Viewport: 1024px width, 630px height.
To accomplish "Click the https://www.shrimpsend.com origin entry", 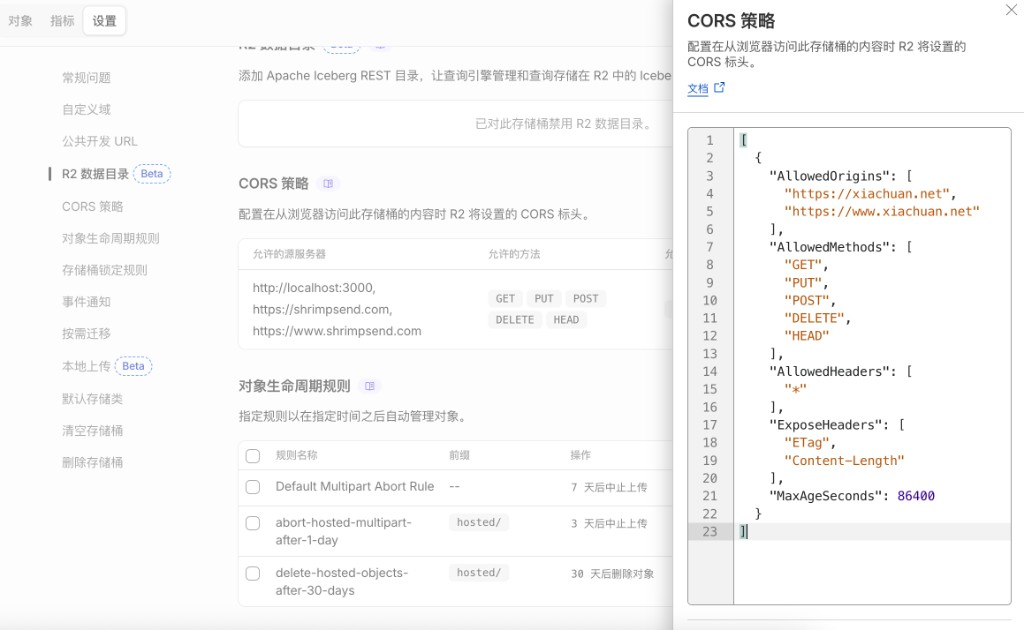I will (x=337, y=331).
